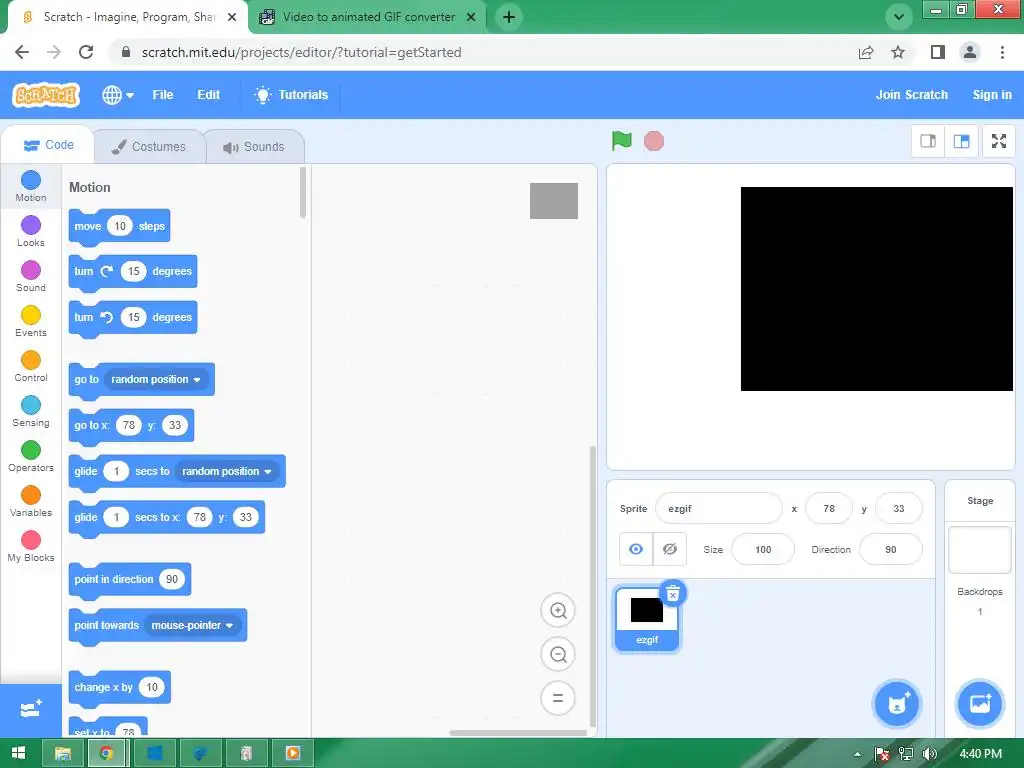Switch to the Code tab
The image size is (1024, 768).
pyautogui.click(x=48, y=145)
